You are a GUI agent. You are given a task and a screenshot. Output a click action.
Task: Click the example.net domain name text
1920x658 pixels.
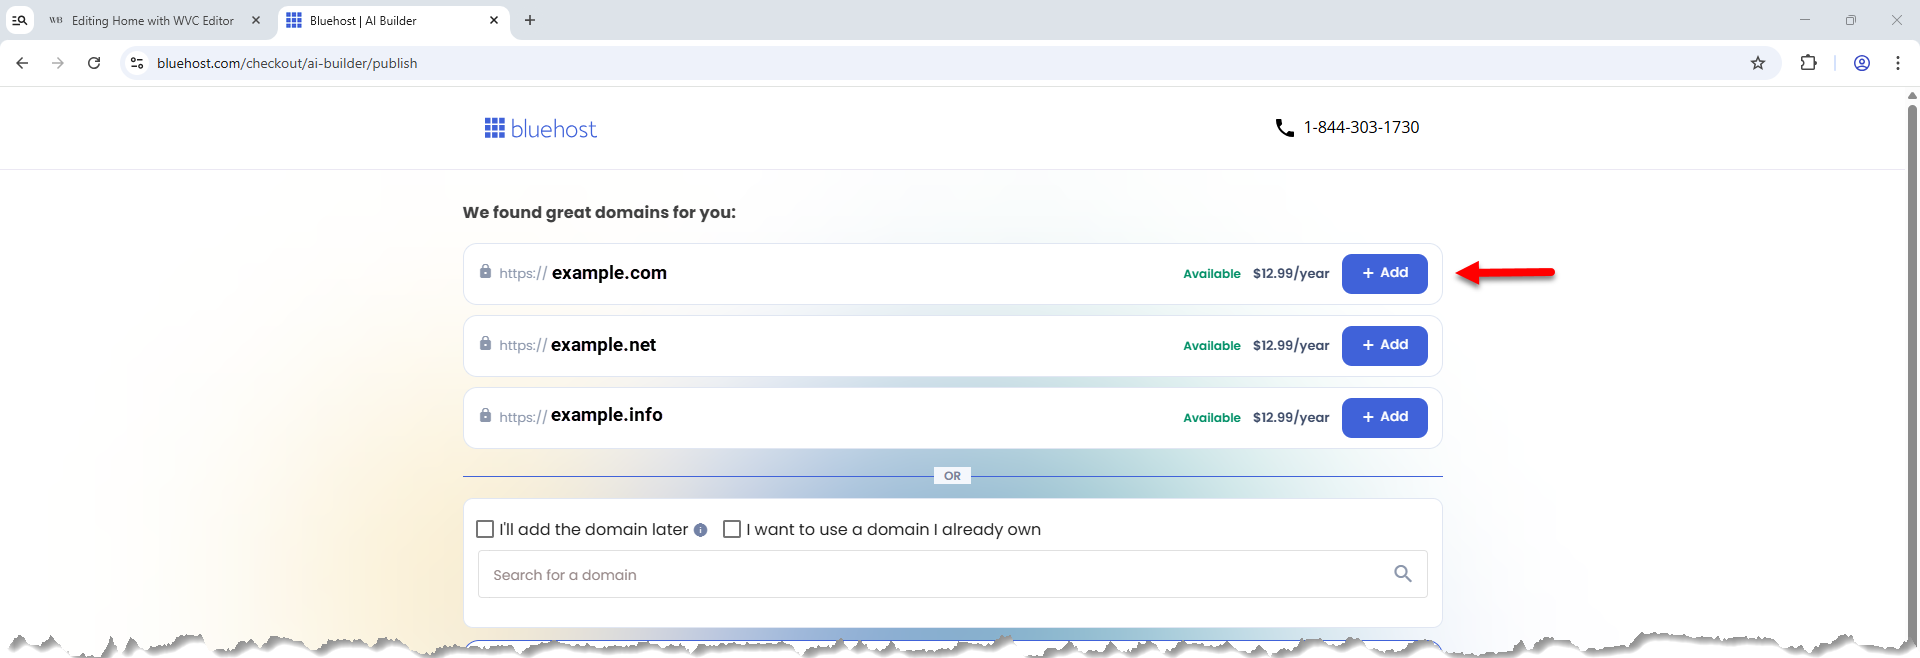point(603,345)
